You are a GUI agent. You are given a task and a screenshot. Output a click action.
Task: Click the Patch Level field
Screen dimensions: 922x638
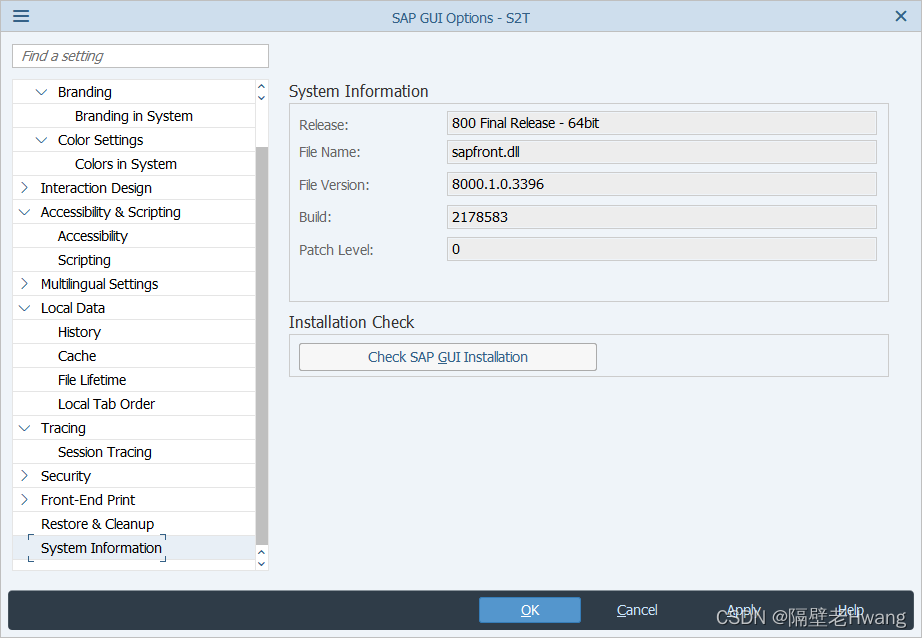[662, 249]
